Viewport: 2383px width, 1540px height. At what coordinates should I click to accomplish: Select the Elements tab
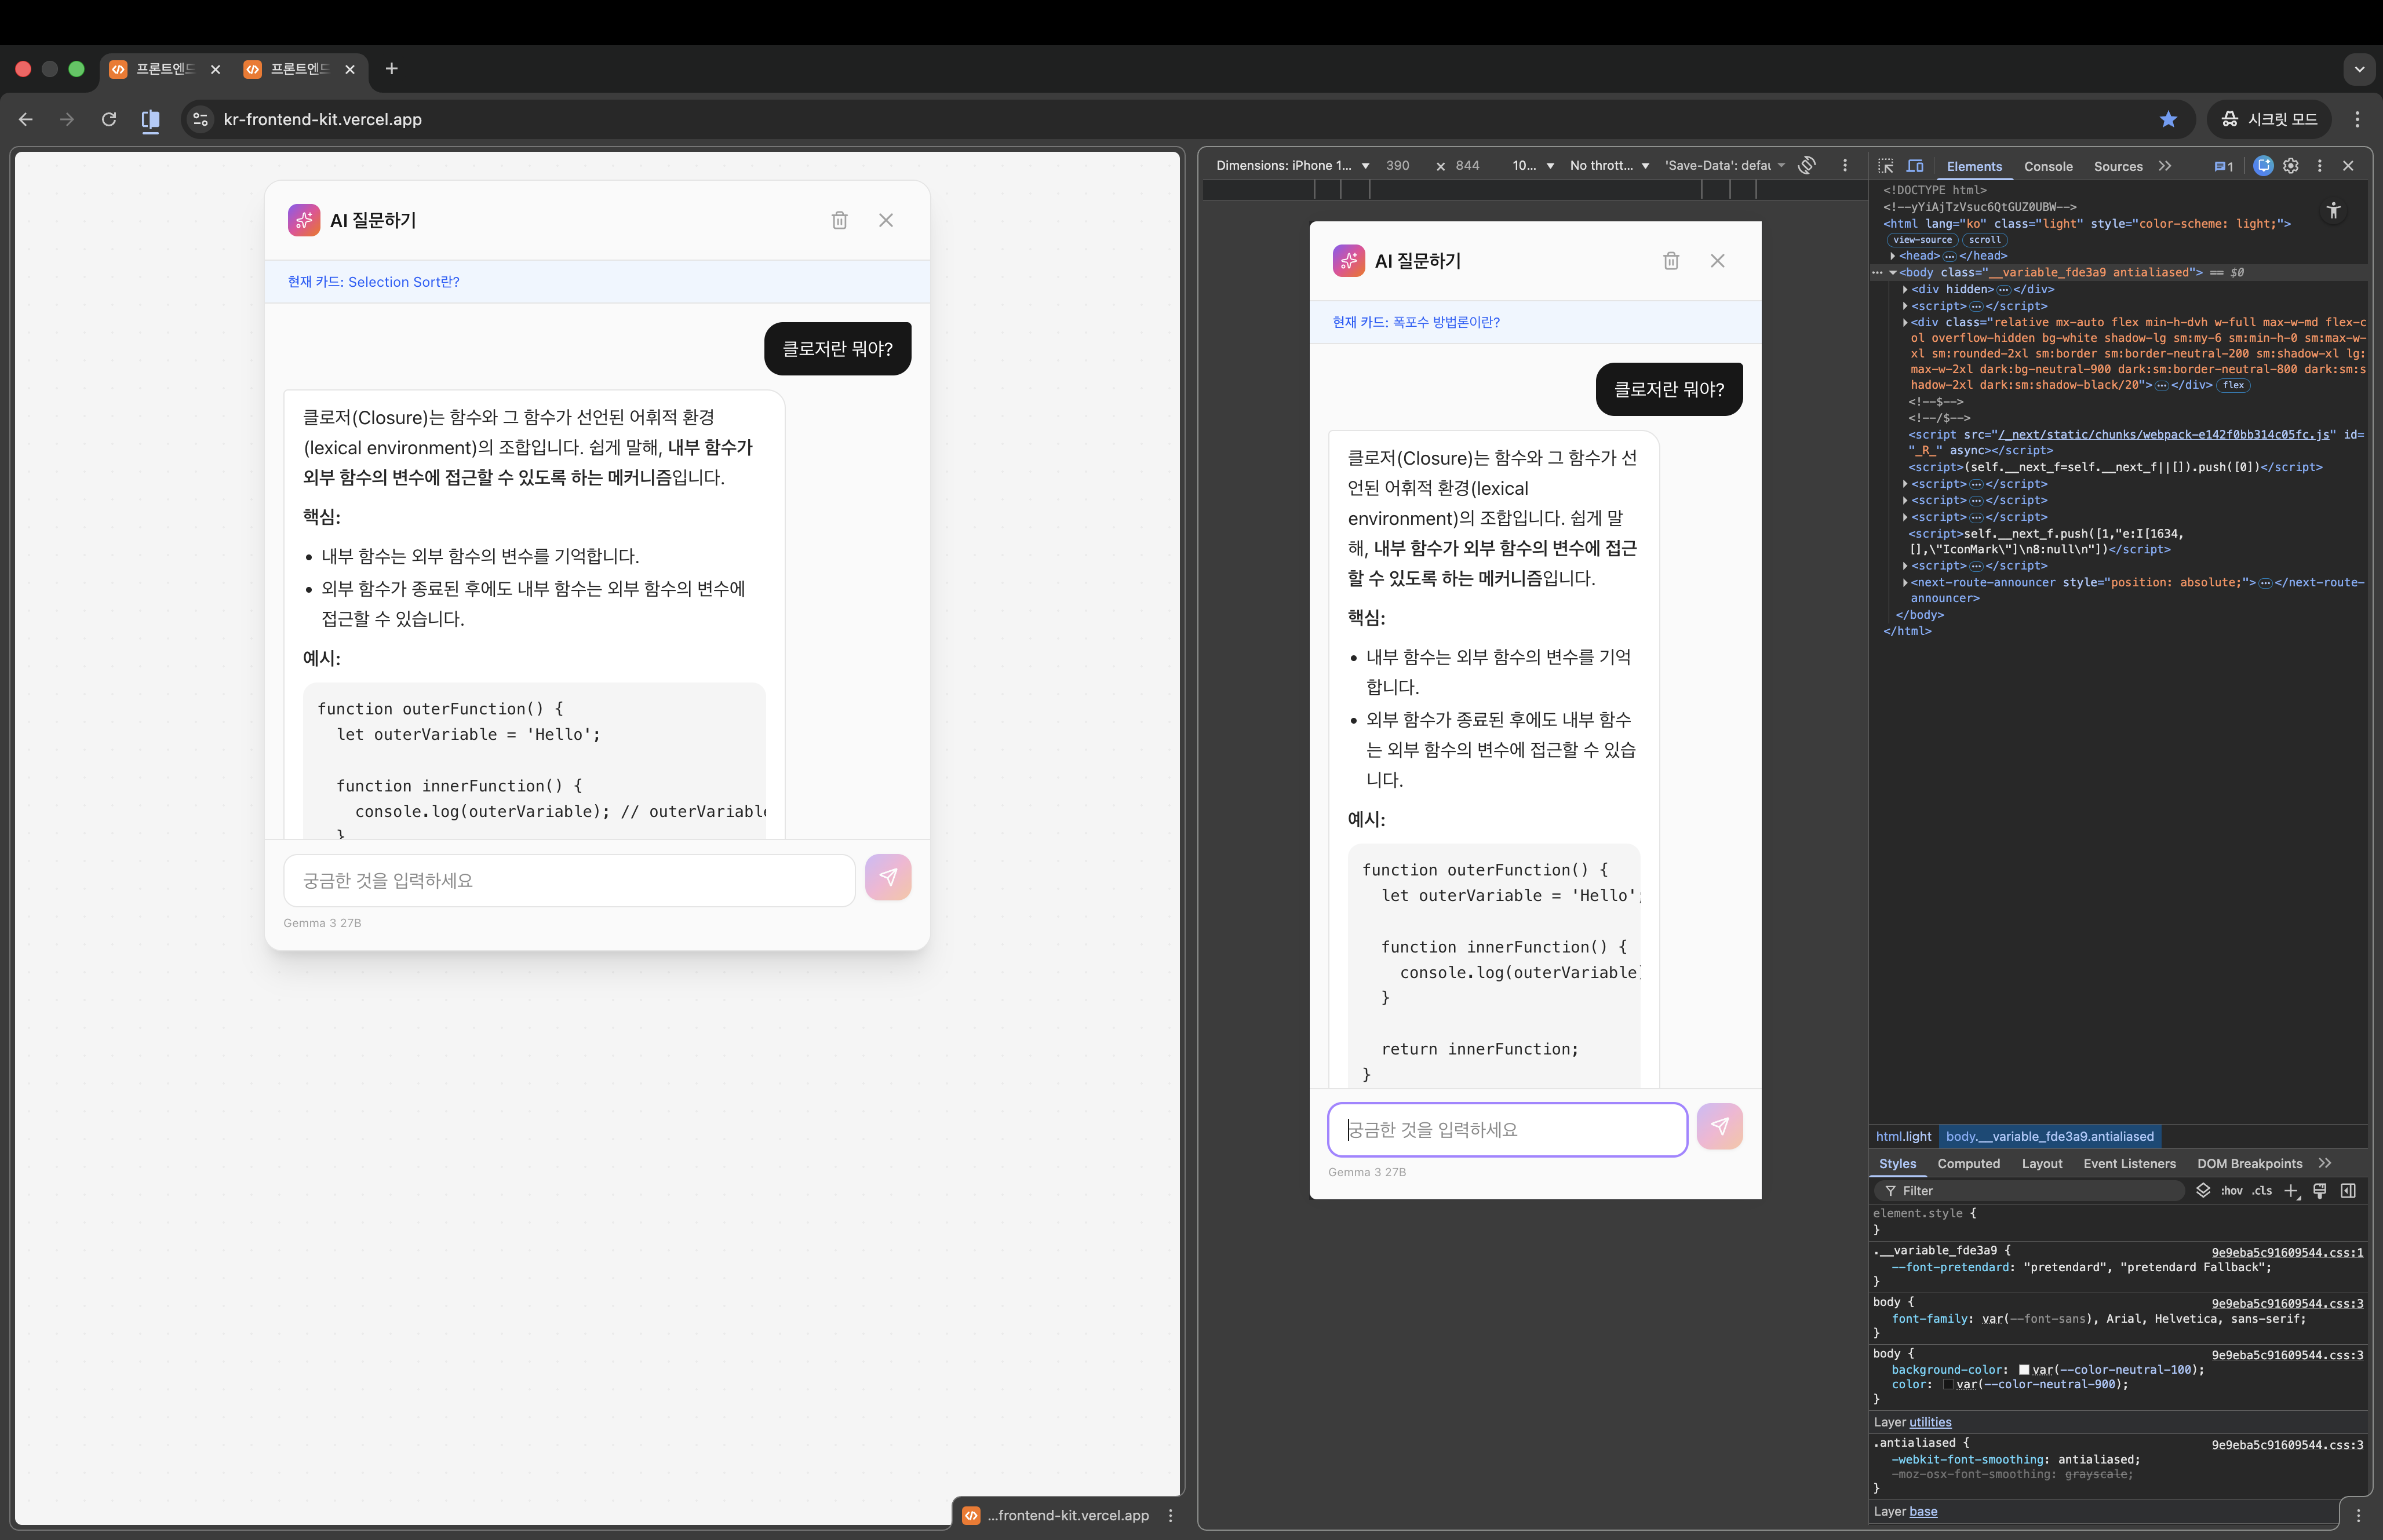click(x=1974, y=166)
